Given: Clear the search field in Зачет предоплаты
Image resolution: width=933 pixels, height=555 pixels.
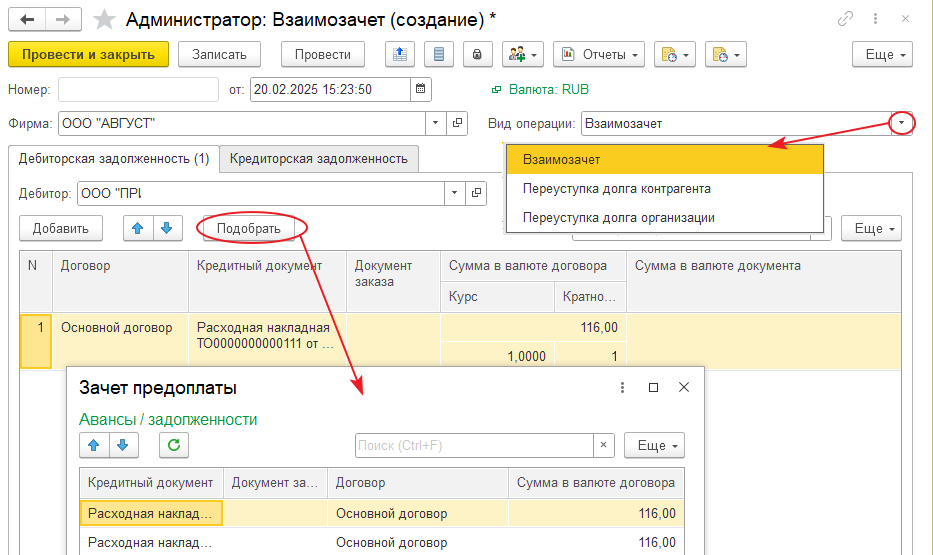Looking at the screenshot, I should pos(604,445).
